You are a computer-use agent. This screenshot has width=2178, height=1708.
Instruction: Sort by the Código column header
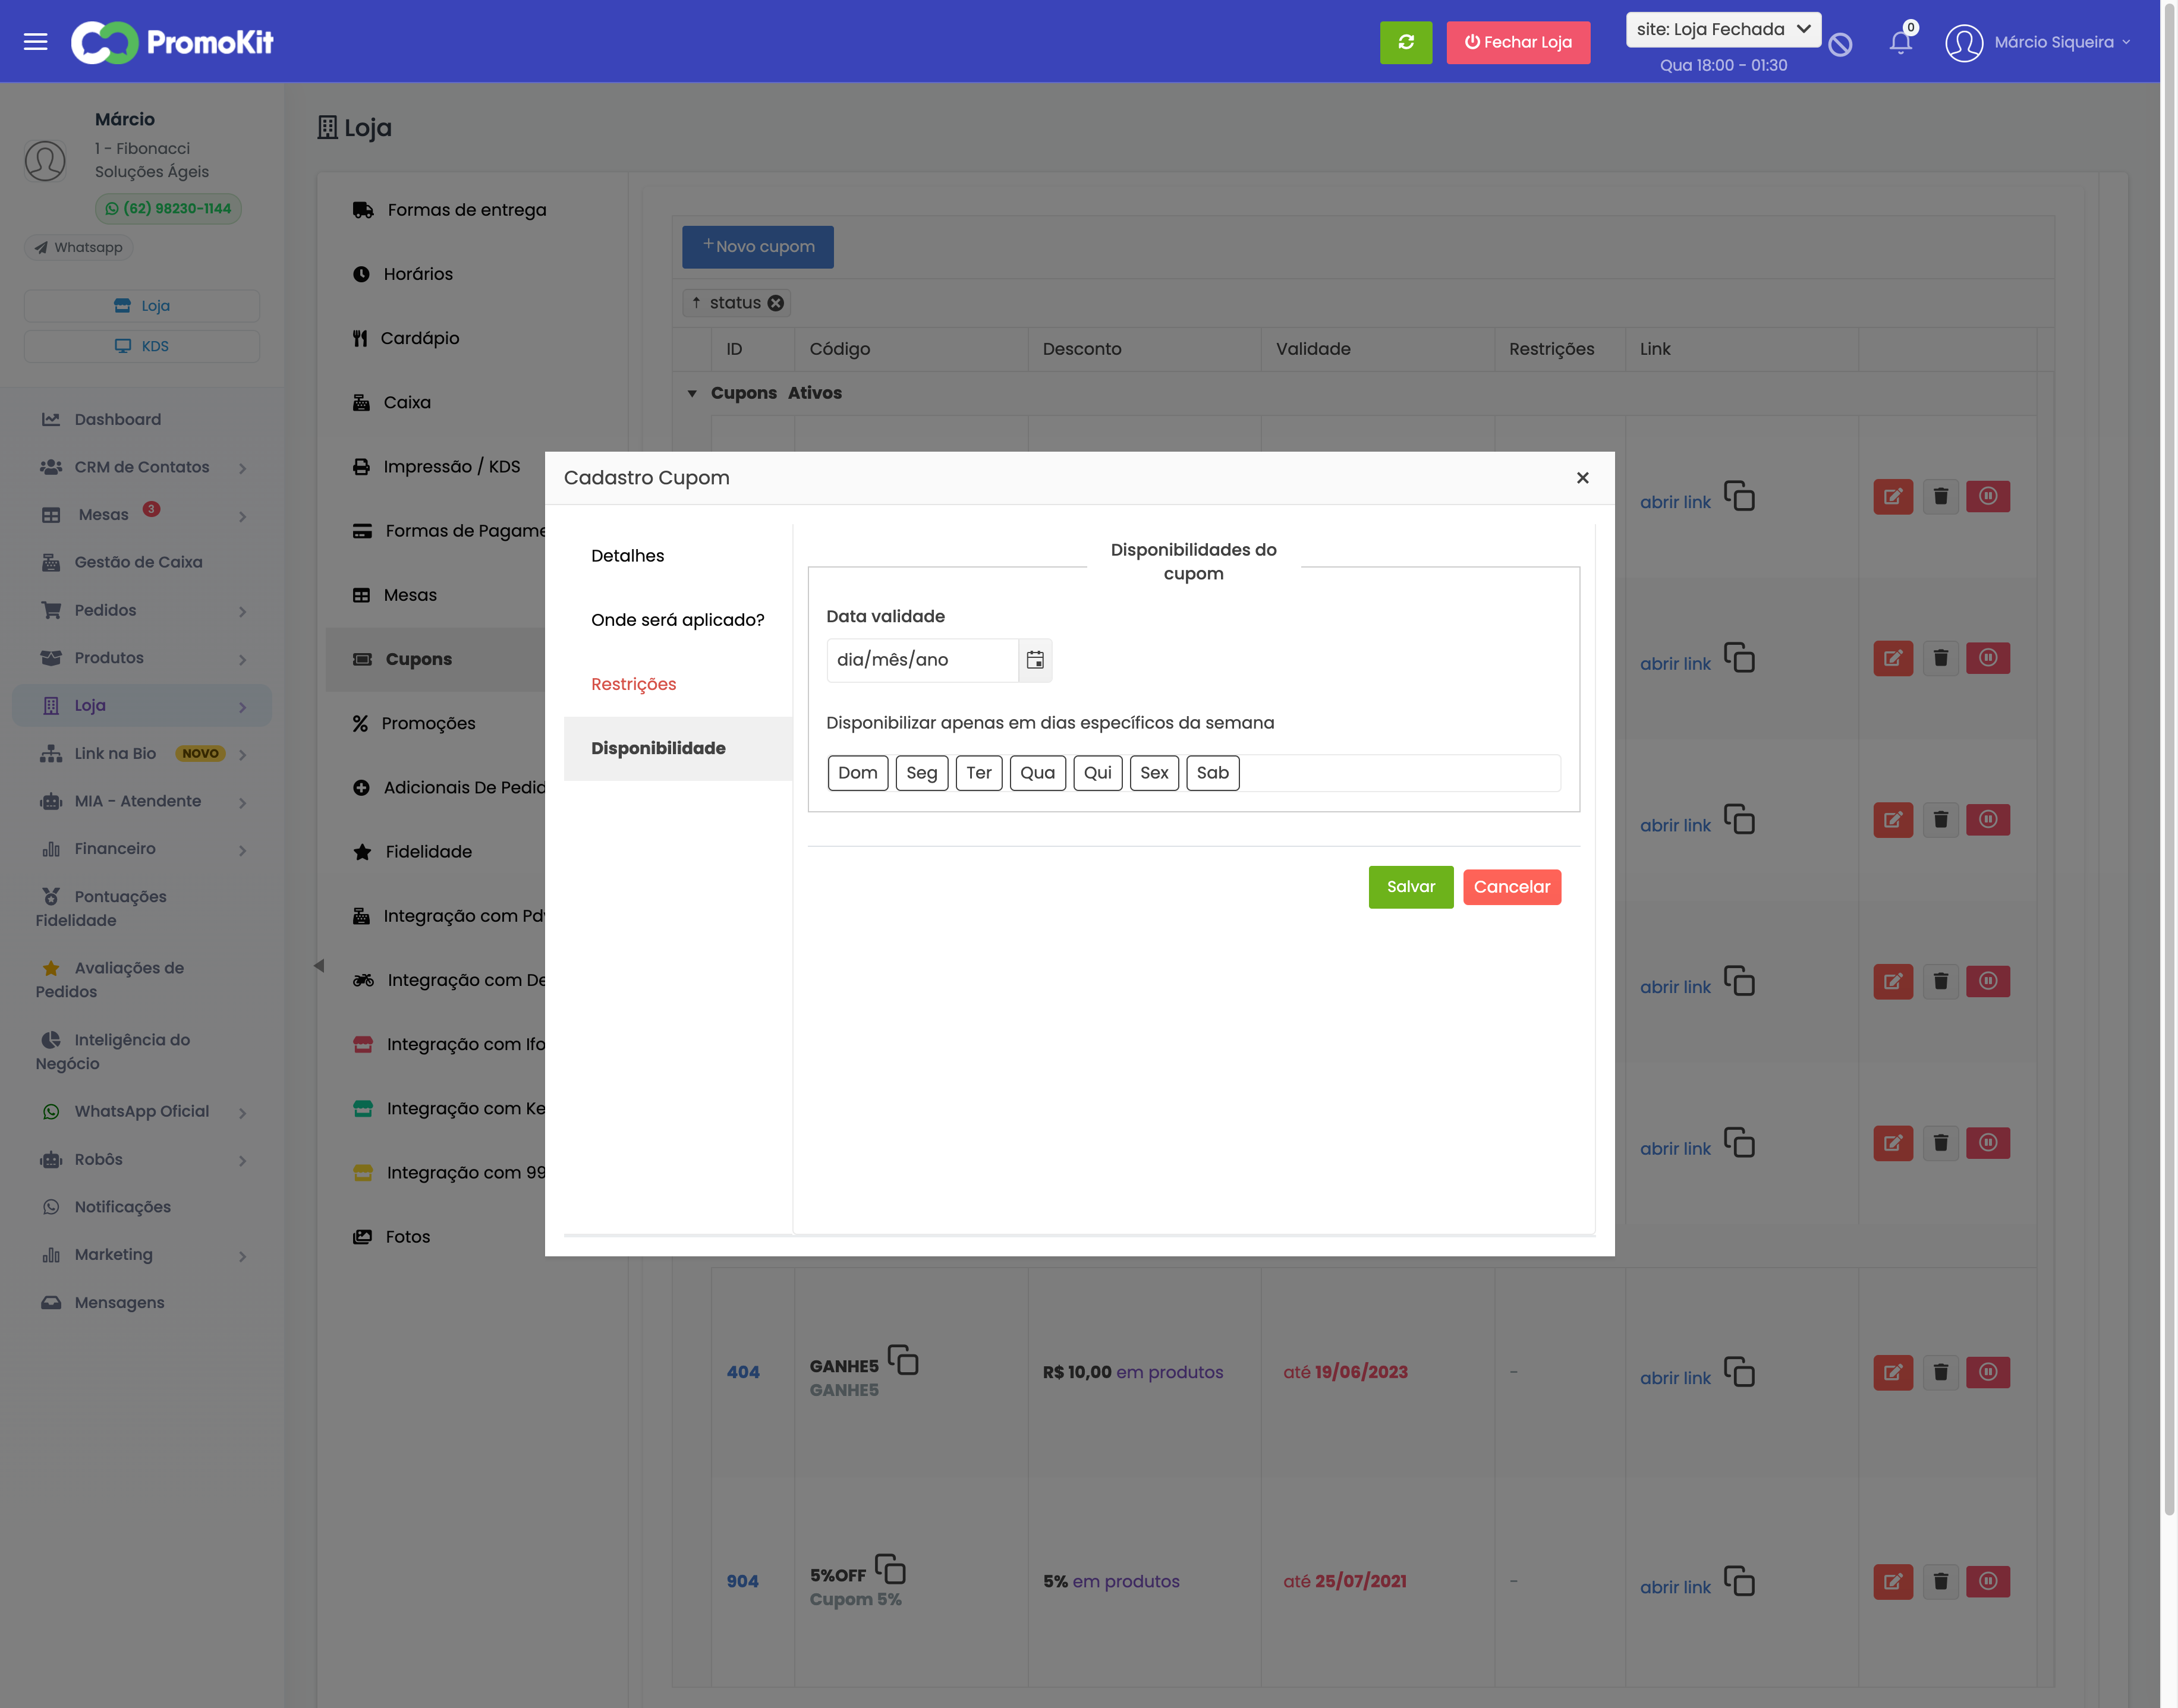(x=840, y=349)
